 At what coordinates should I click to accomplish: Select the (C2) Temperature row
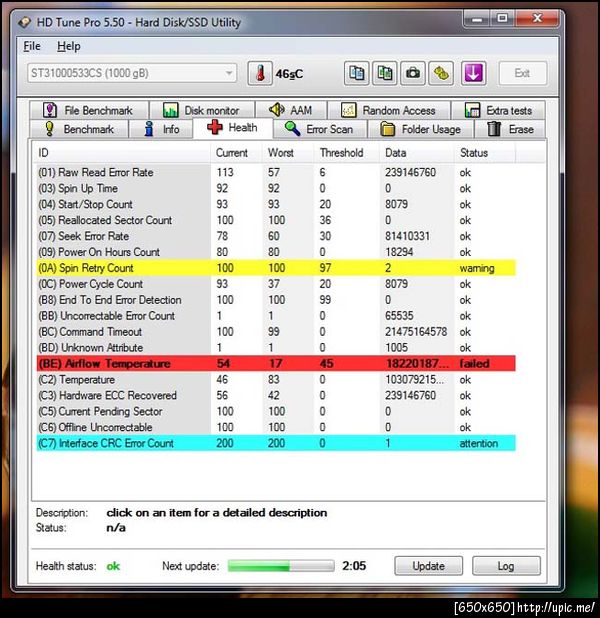(276, 380)
